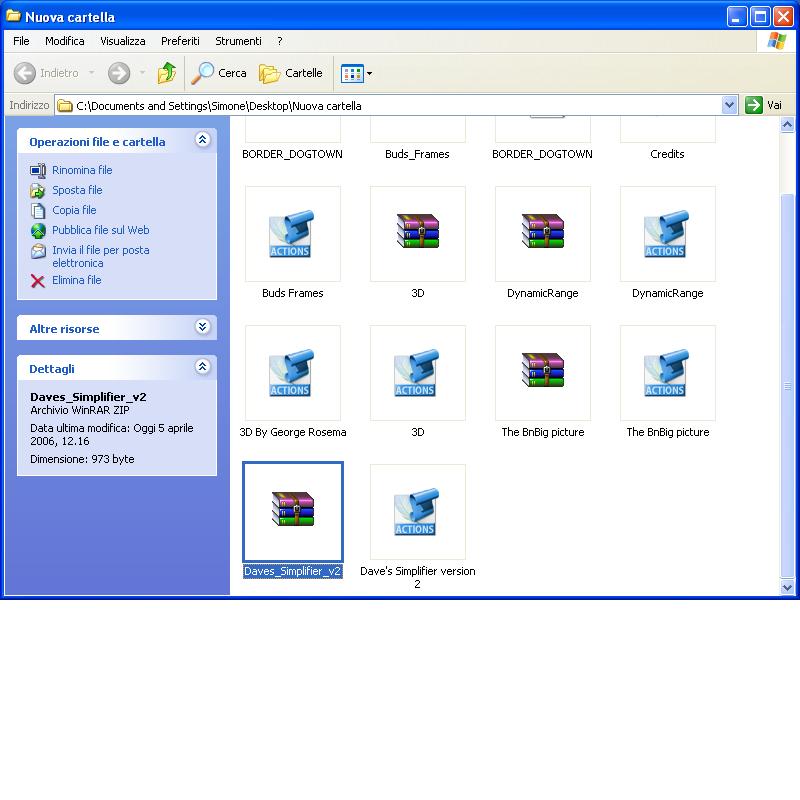Click the Vai go button
Image resolution: width=800 pixels, height=800 pixels.
point(765,105)
